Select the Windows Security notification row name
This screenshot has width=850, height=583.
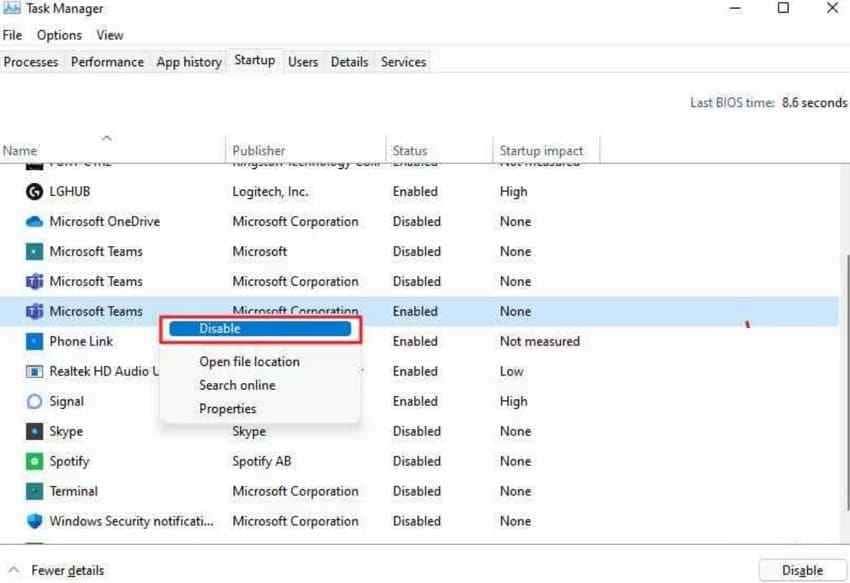coord(132,521)
